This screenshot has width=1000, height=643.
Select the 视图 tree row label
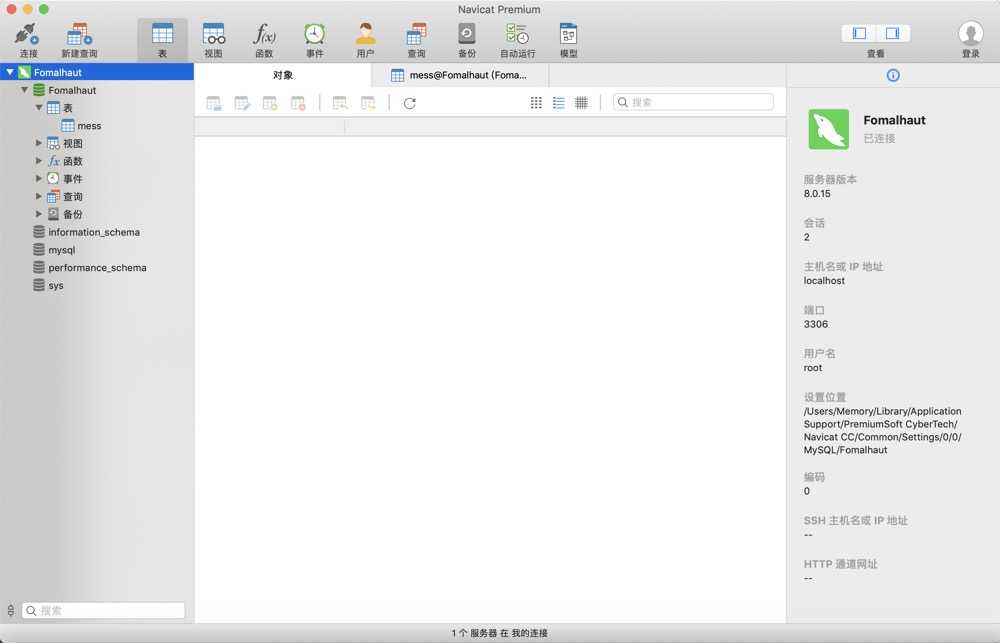[x=73, y=144]
